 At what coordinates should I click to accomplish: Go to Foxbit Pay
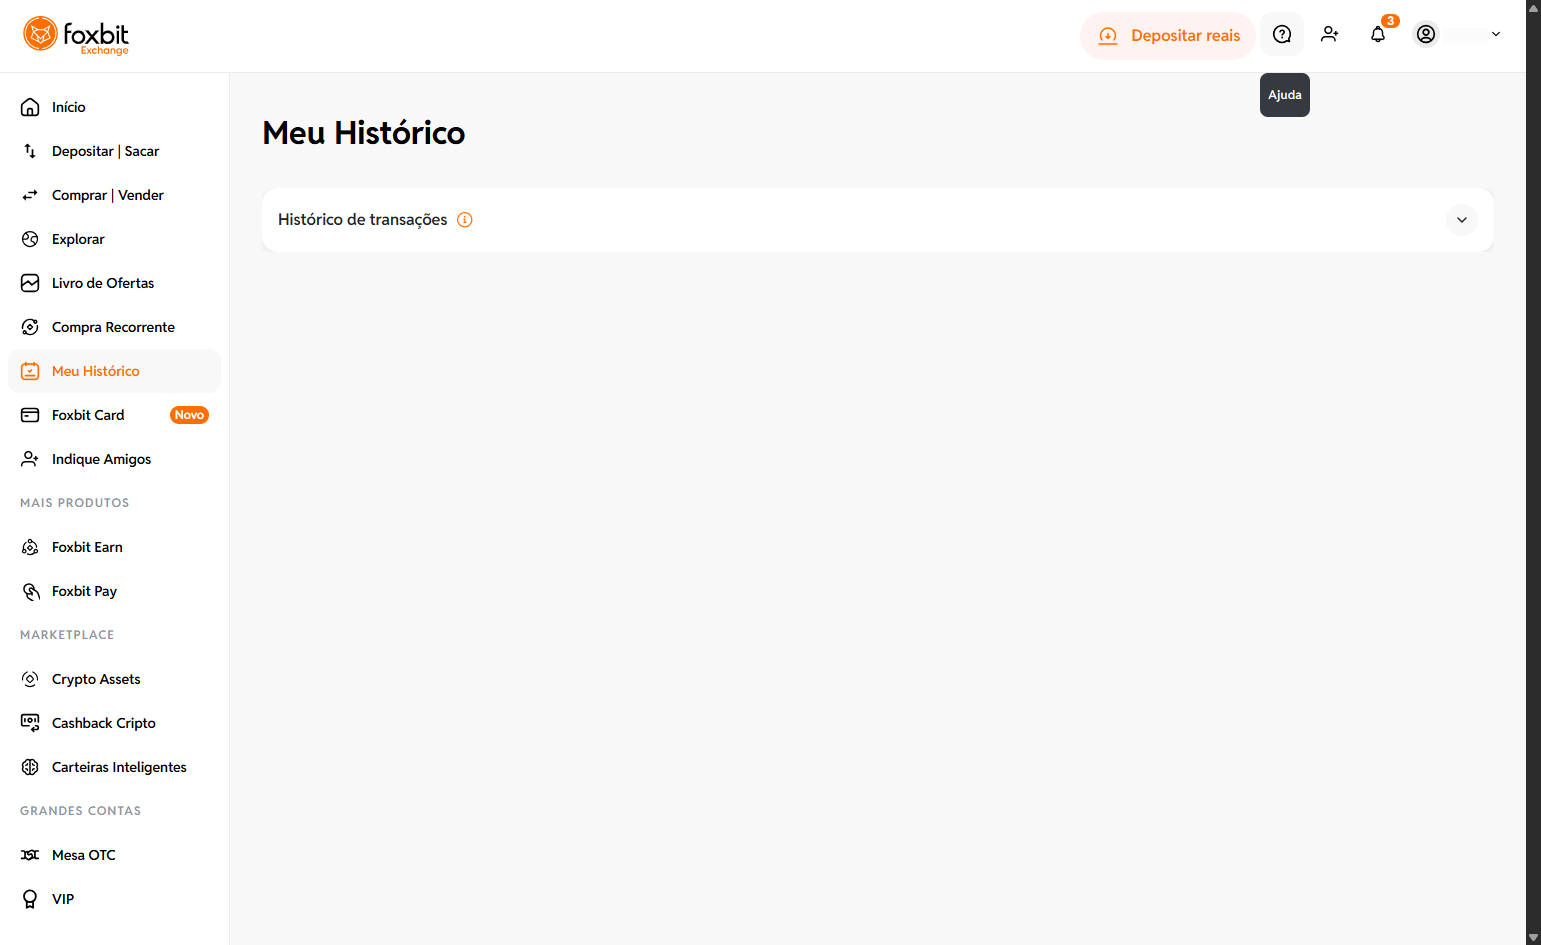pos(114,591)
